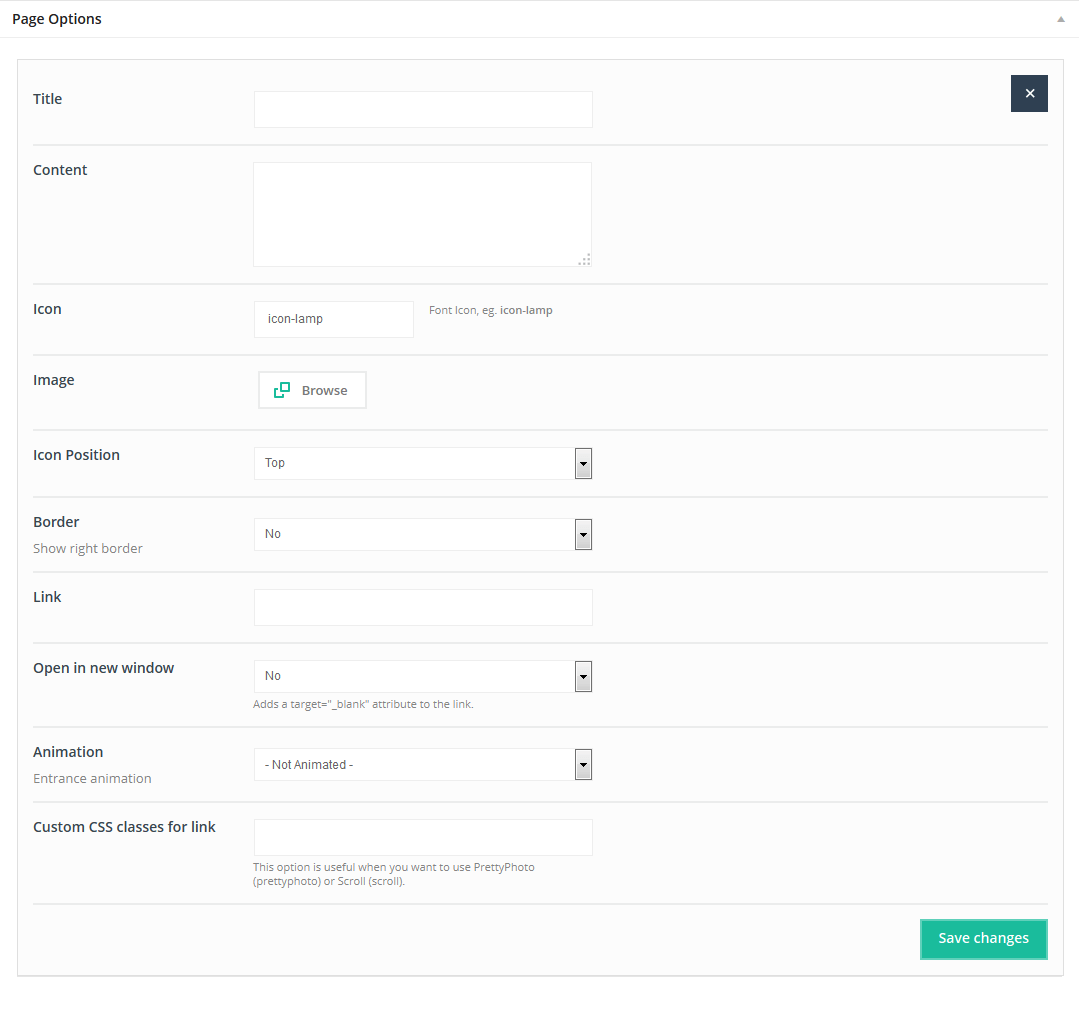Image resolution: width=1079 pixels, height=1009 pixels.
Task: Click the Link input field
Action: tap(423, 607)
